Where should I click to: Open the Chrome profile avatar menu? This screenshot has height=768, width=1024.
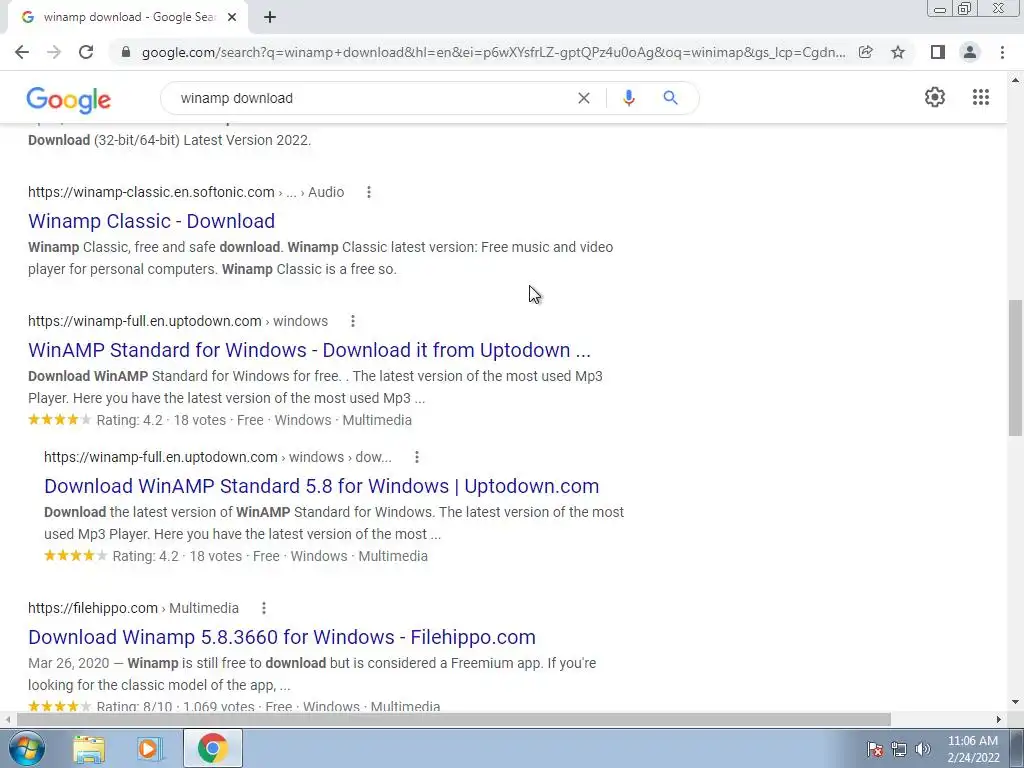(x=970, y=52)
